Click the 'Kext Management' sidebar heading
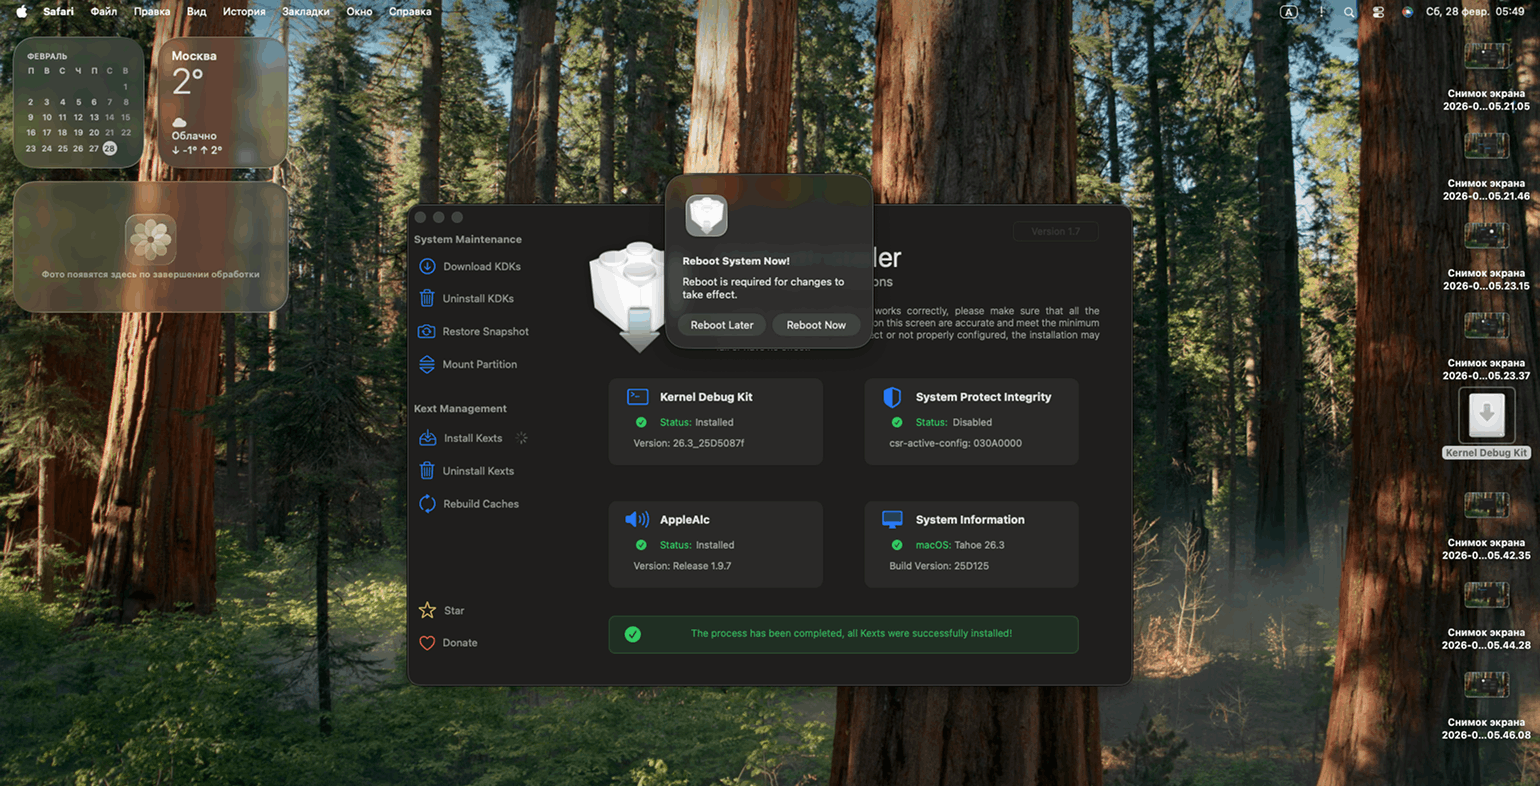The width and height of the screenshot is (1540, 786). click(x=460, y=408)
